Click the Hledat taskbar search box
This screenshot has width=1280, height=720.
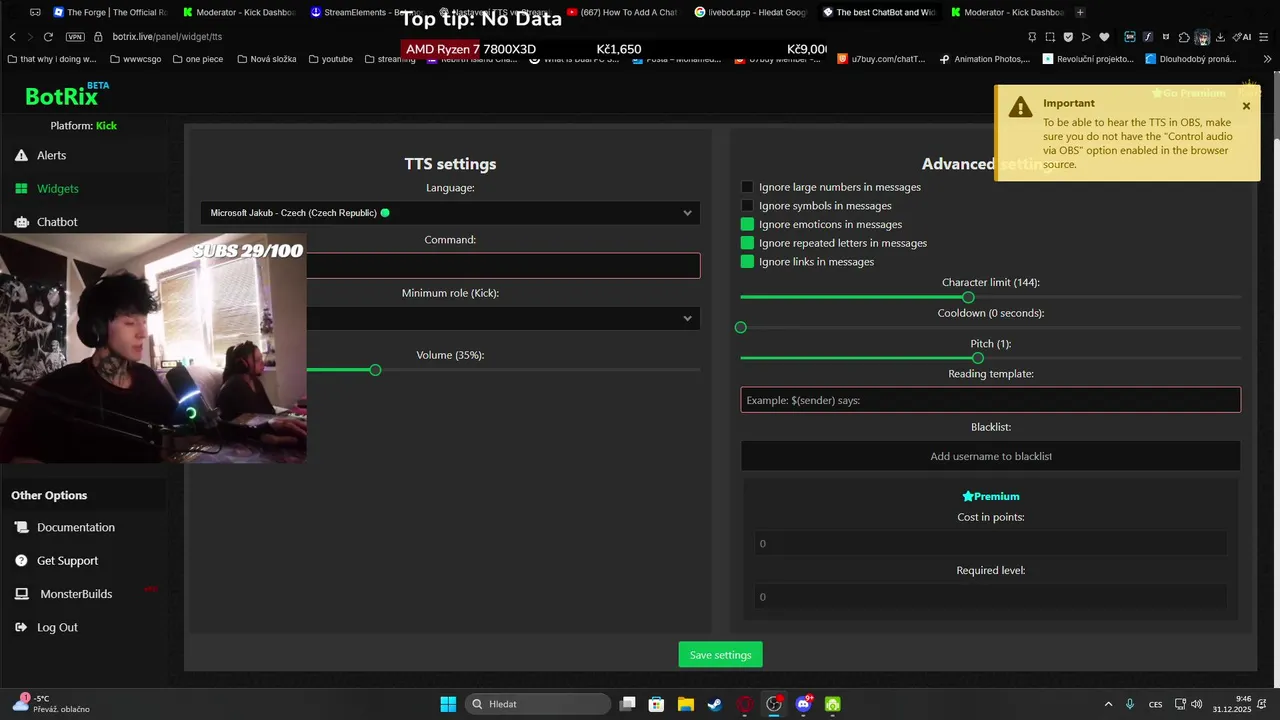click(539, 704)
